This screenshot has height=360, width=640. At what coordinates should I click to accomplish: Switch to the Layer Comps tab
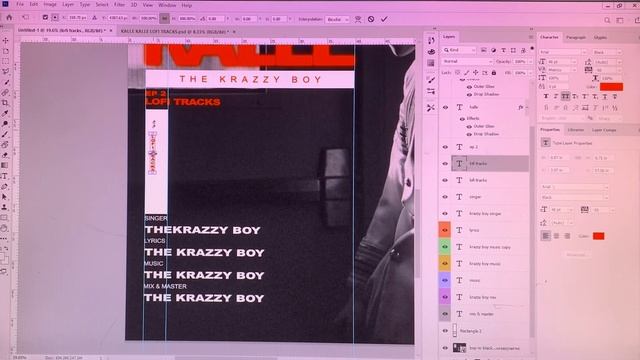[604, 130]
